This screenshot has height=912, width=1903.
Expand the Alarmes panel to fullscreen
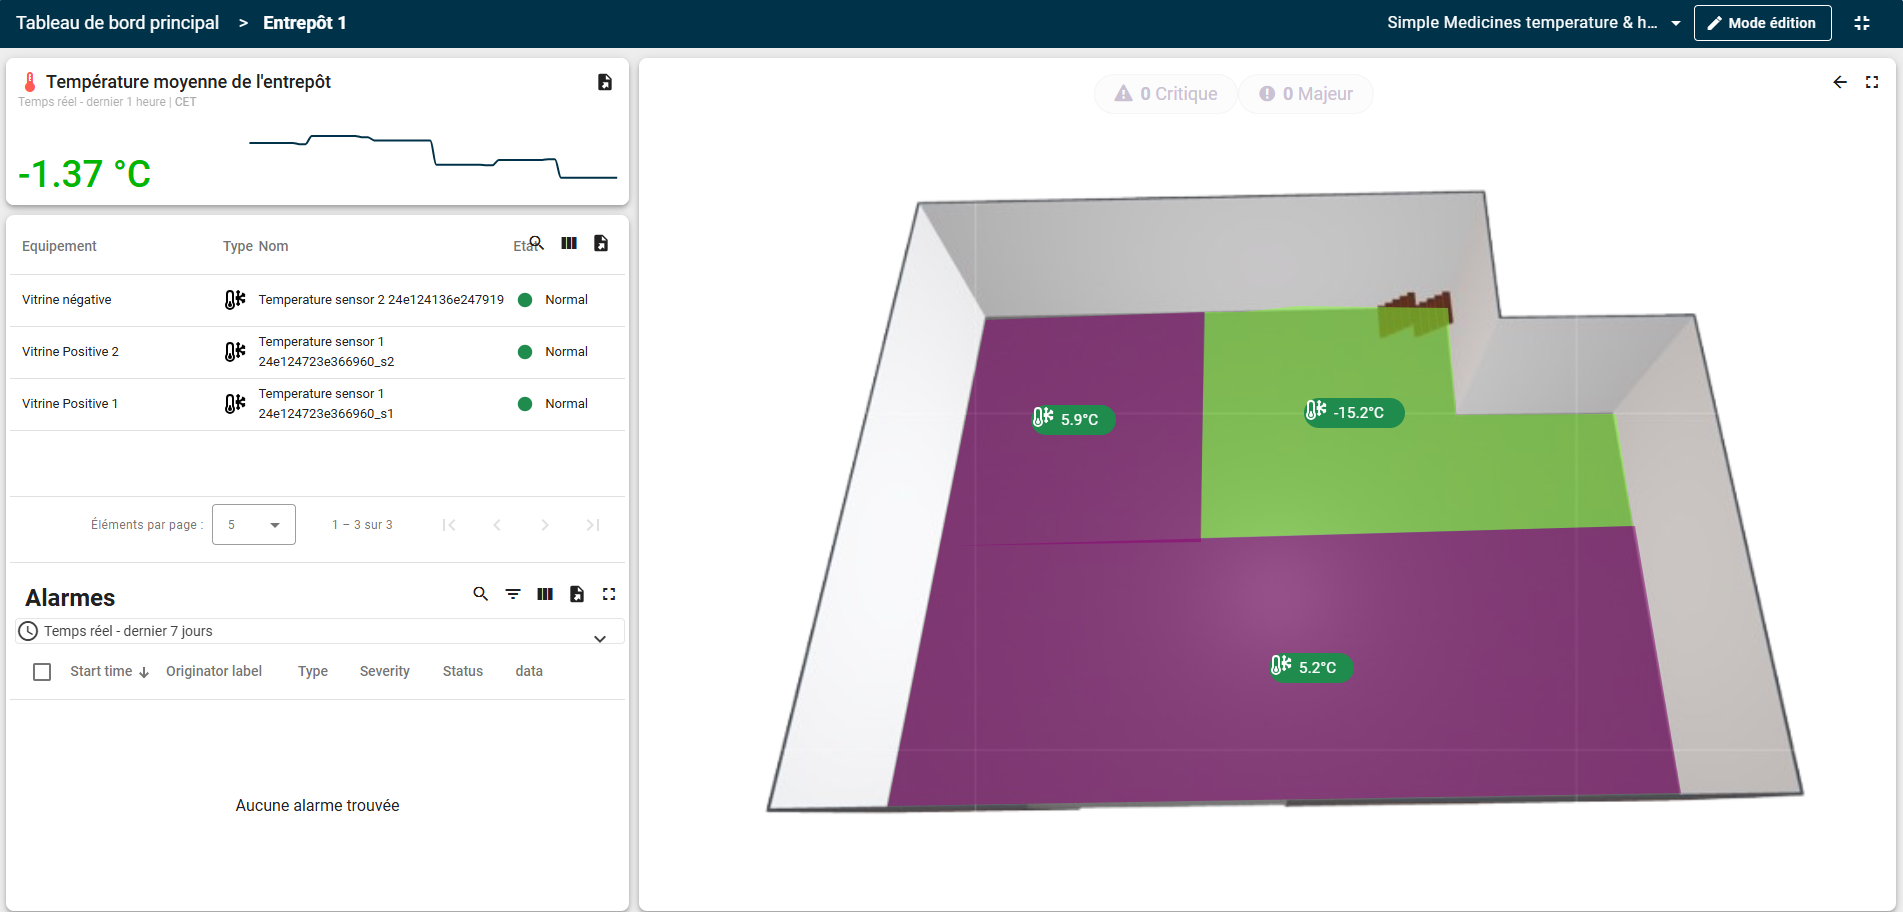pyautogui.click(x=609, y=593)
